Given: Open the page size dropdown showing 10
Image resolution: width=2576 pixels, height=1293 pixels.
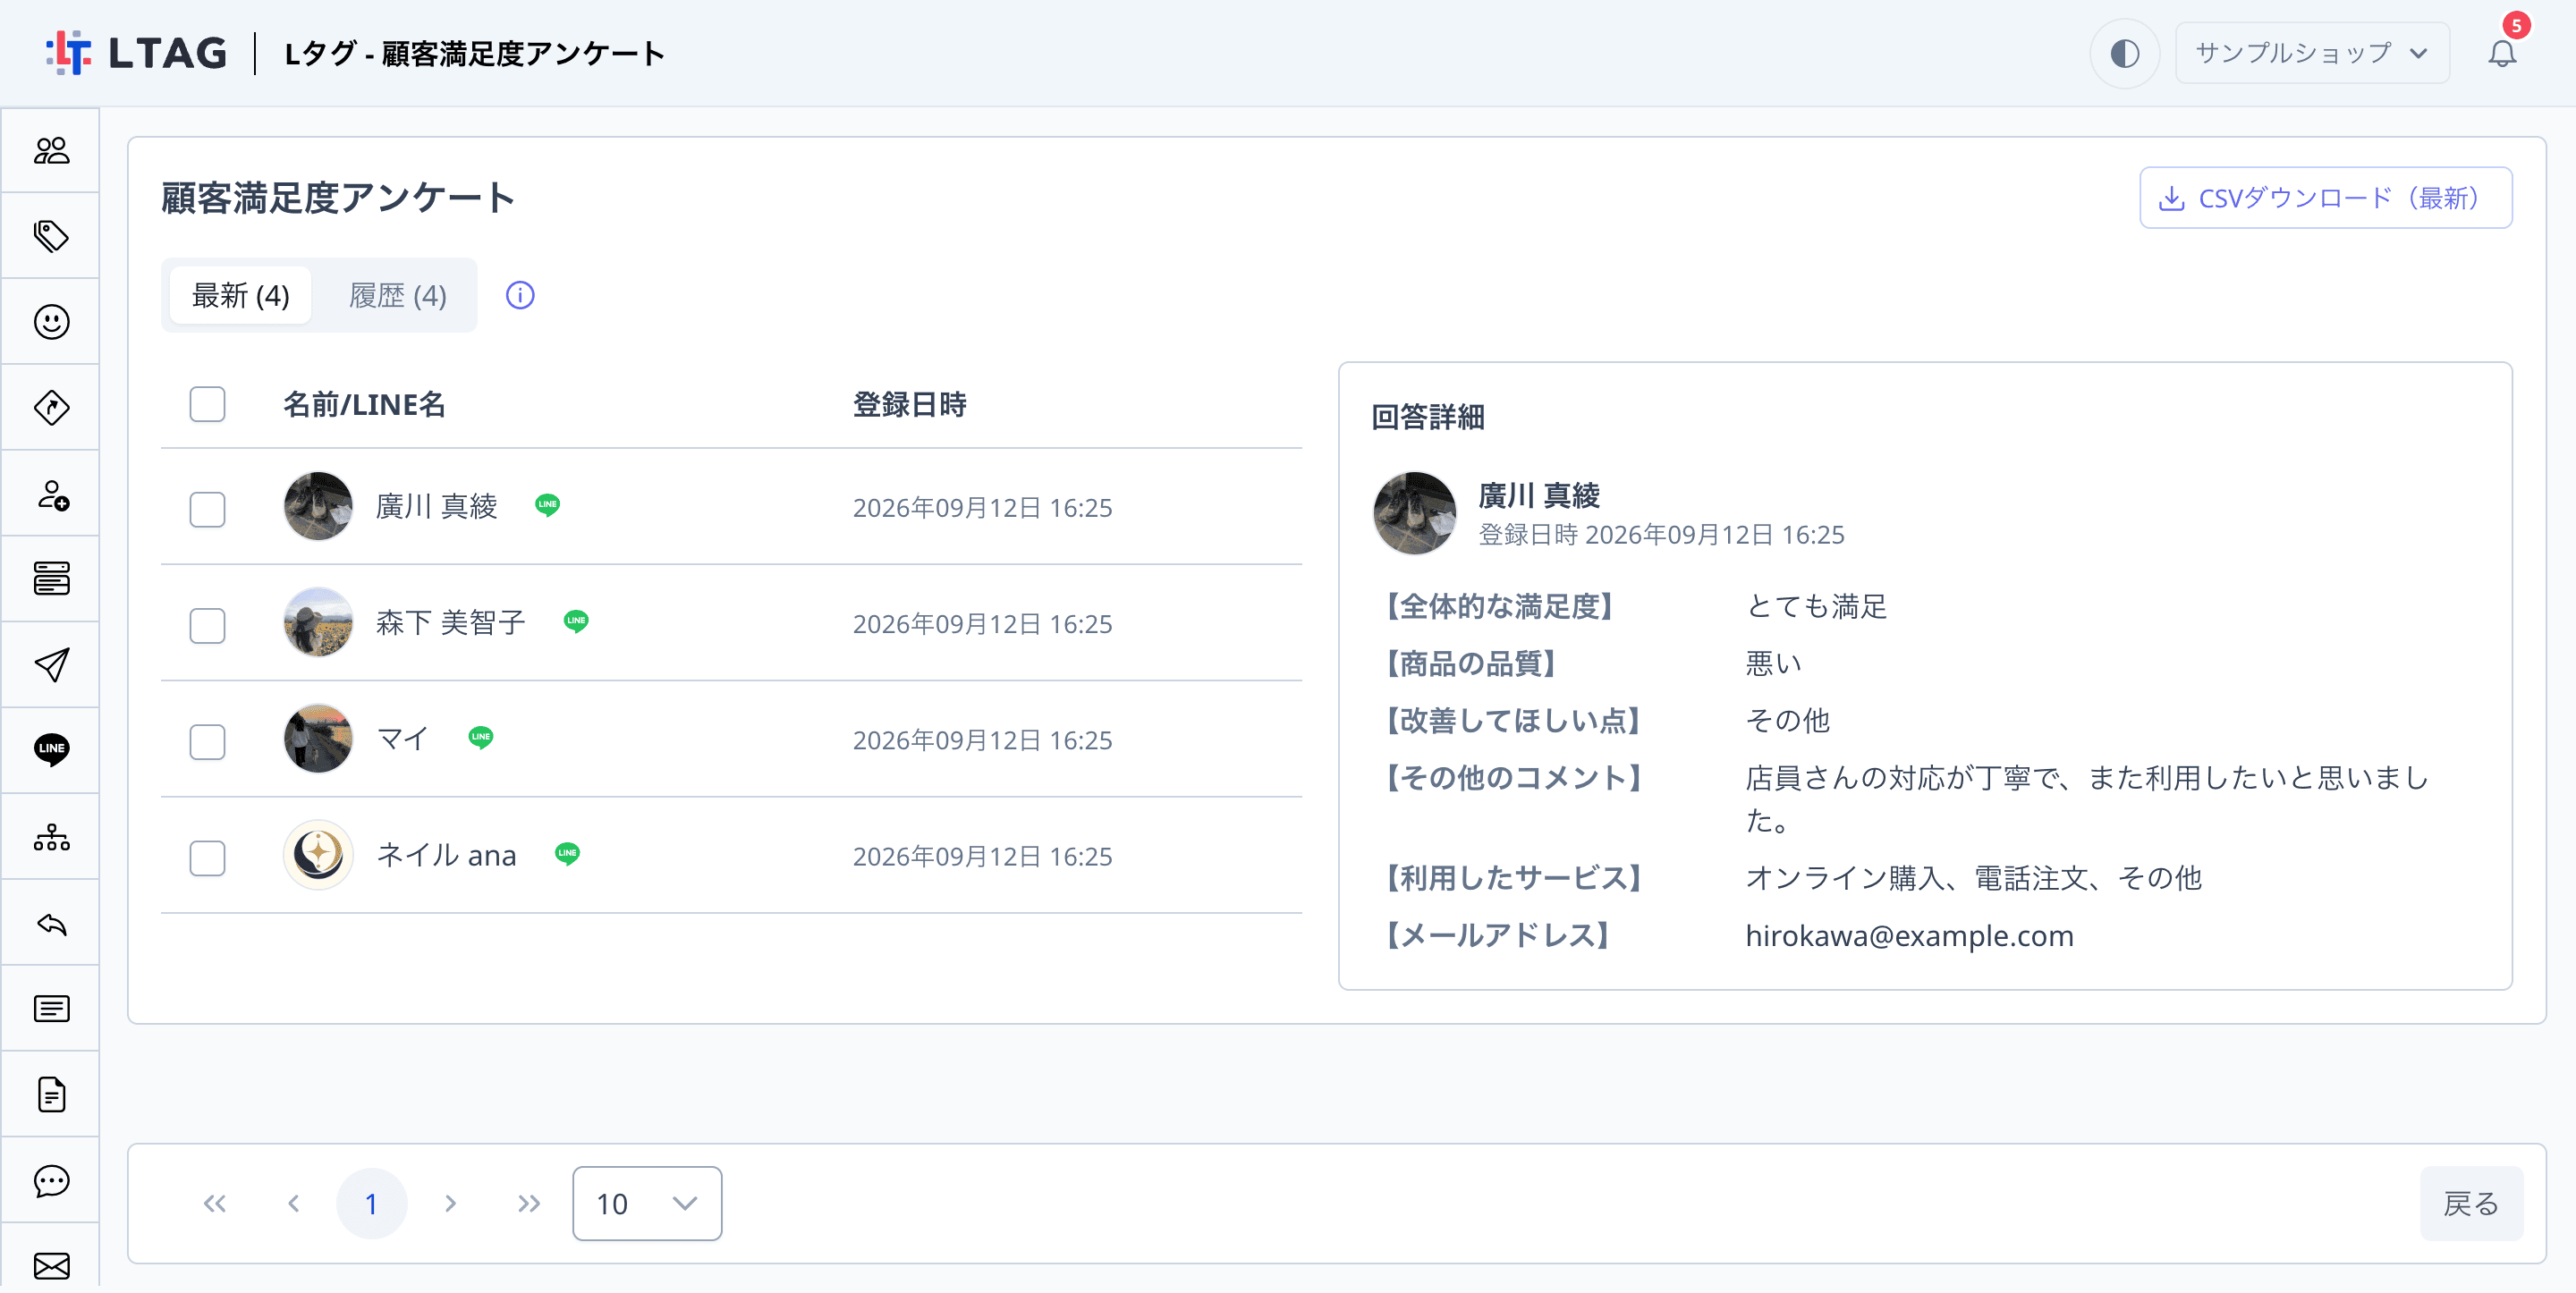Looking at the screenshot, I should (647, 1203).
